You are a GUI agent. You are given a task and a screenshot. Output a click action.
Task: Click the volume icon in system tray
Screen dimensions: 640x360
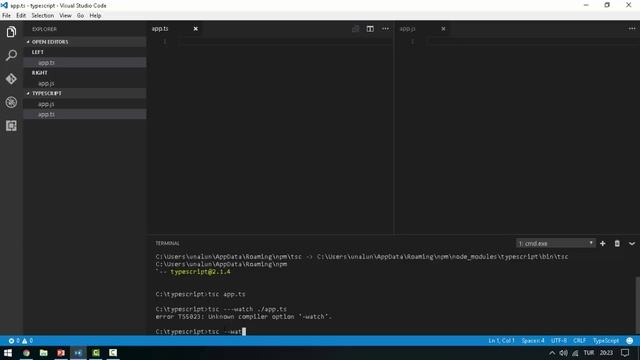(564, 353)
